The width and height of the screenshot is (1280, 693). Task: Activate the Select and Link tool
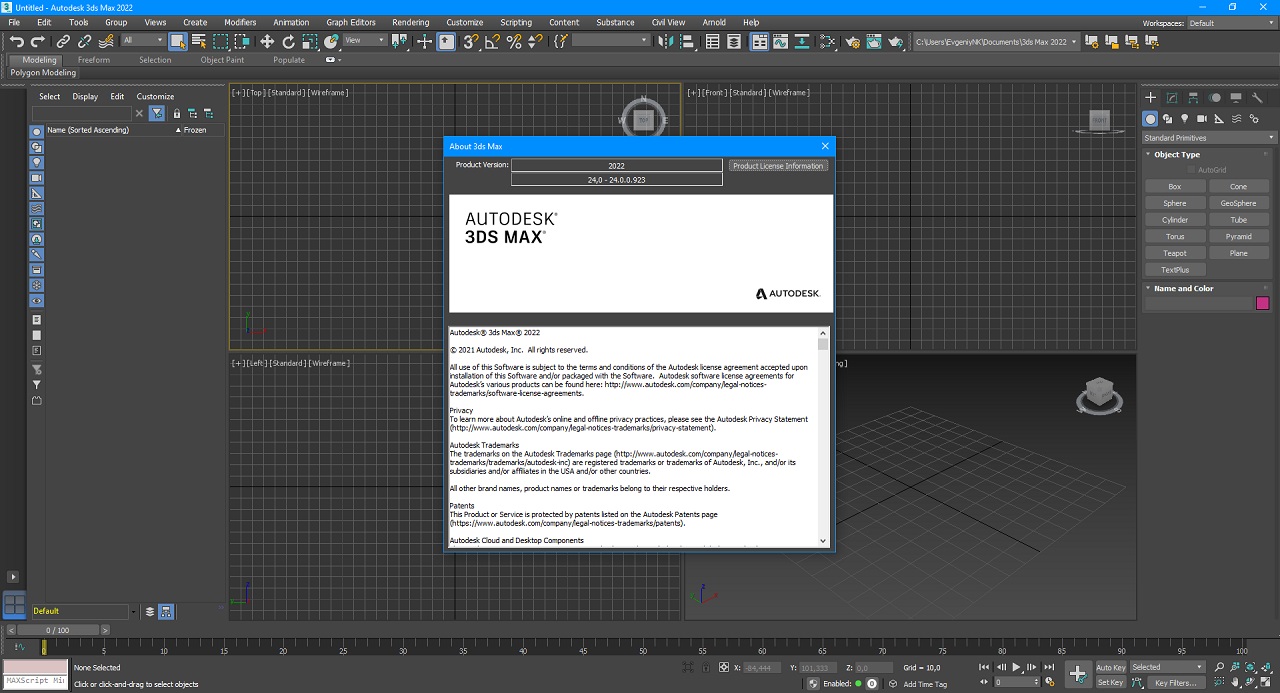coord(63,41)
